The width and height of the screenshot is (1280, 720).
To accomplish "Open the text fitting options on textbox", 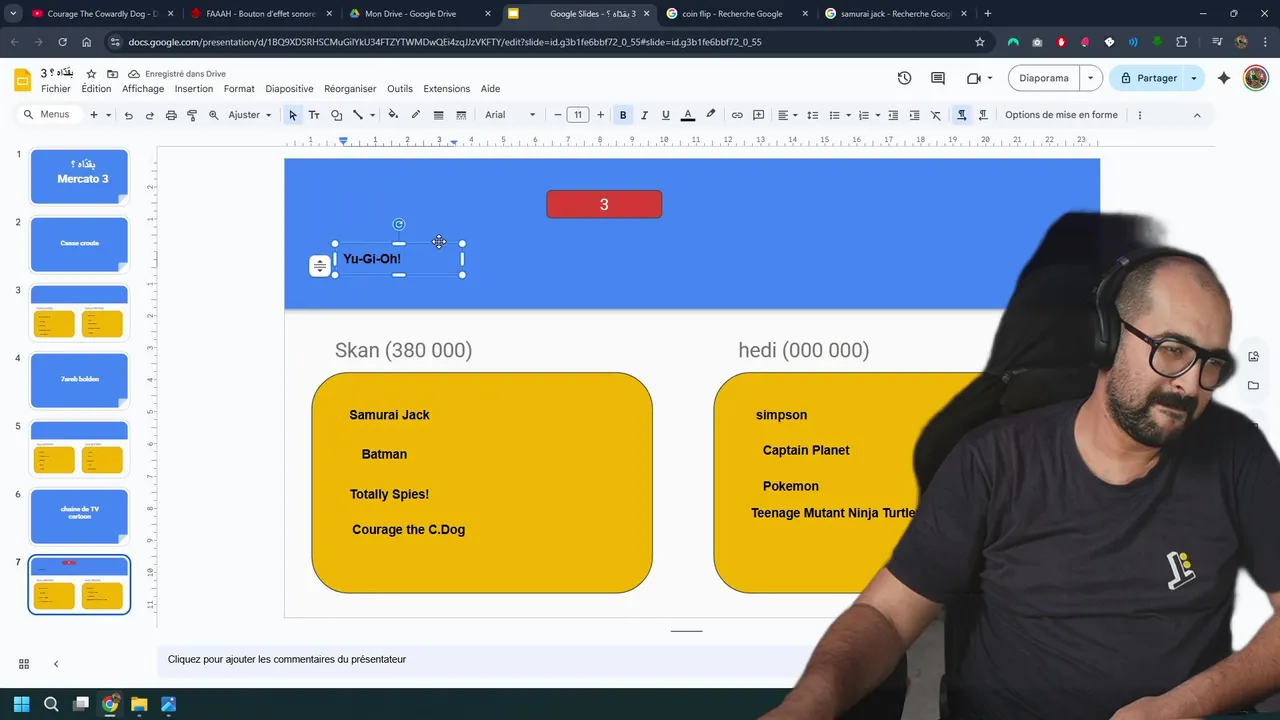I will [319, 266].
